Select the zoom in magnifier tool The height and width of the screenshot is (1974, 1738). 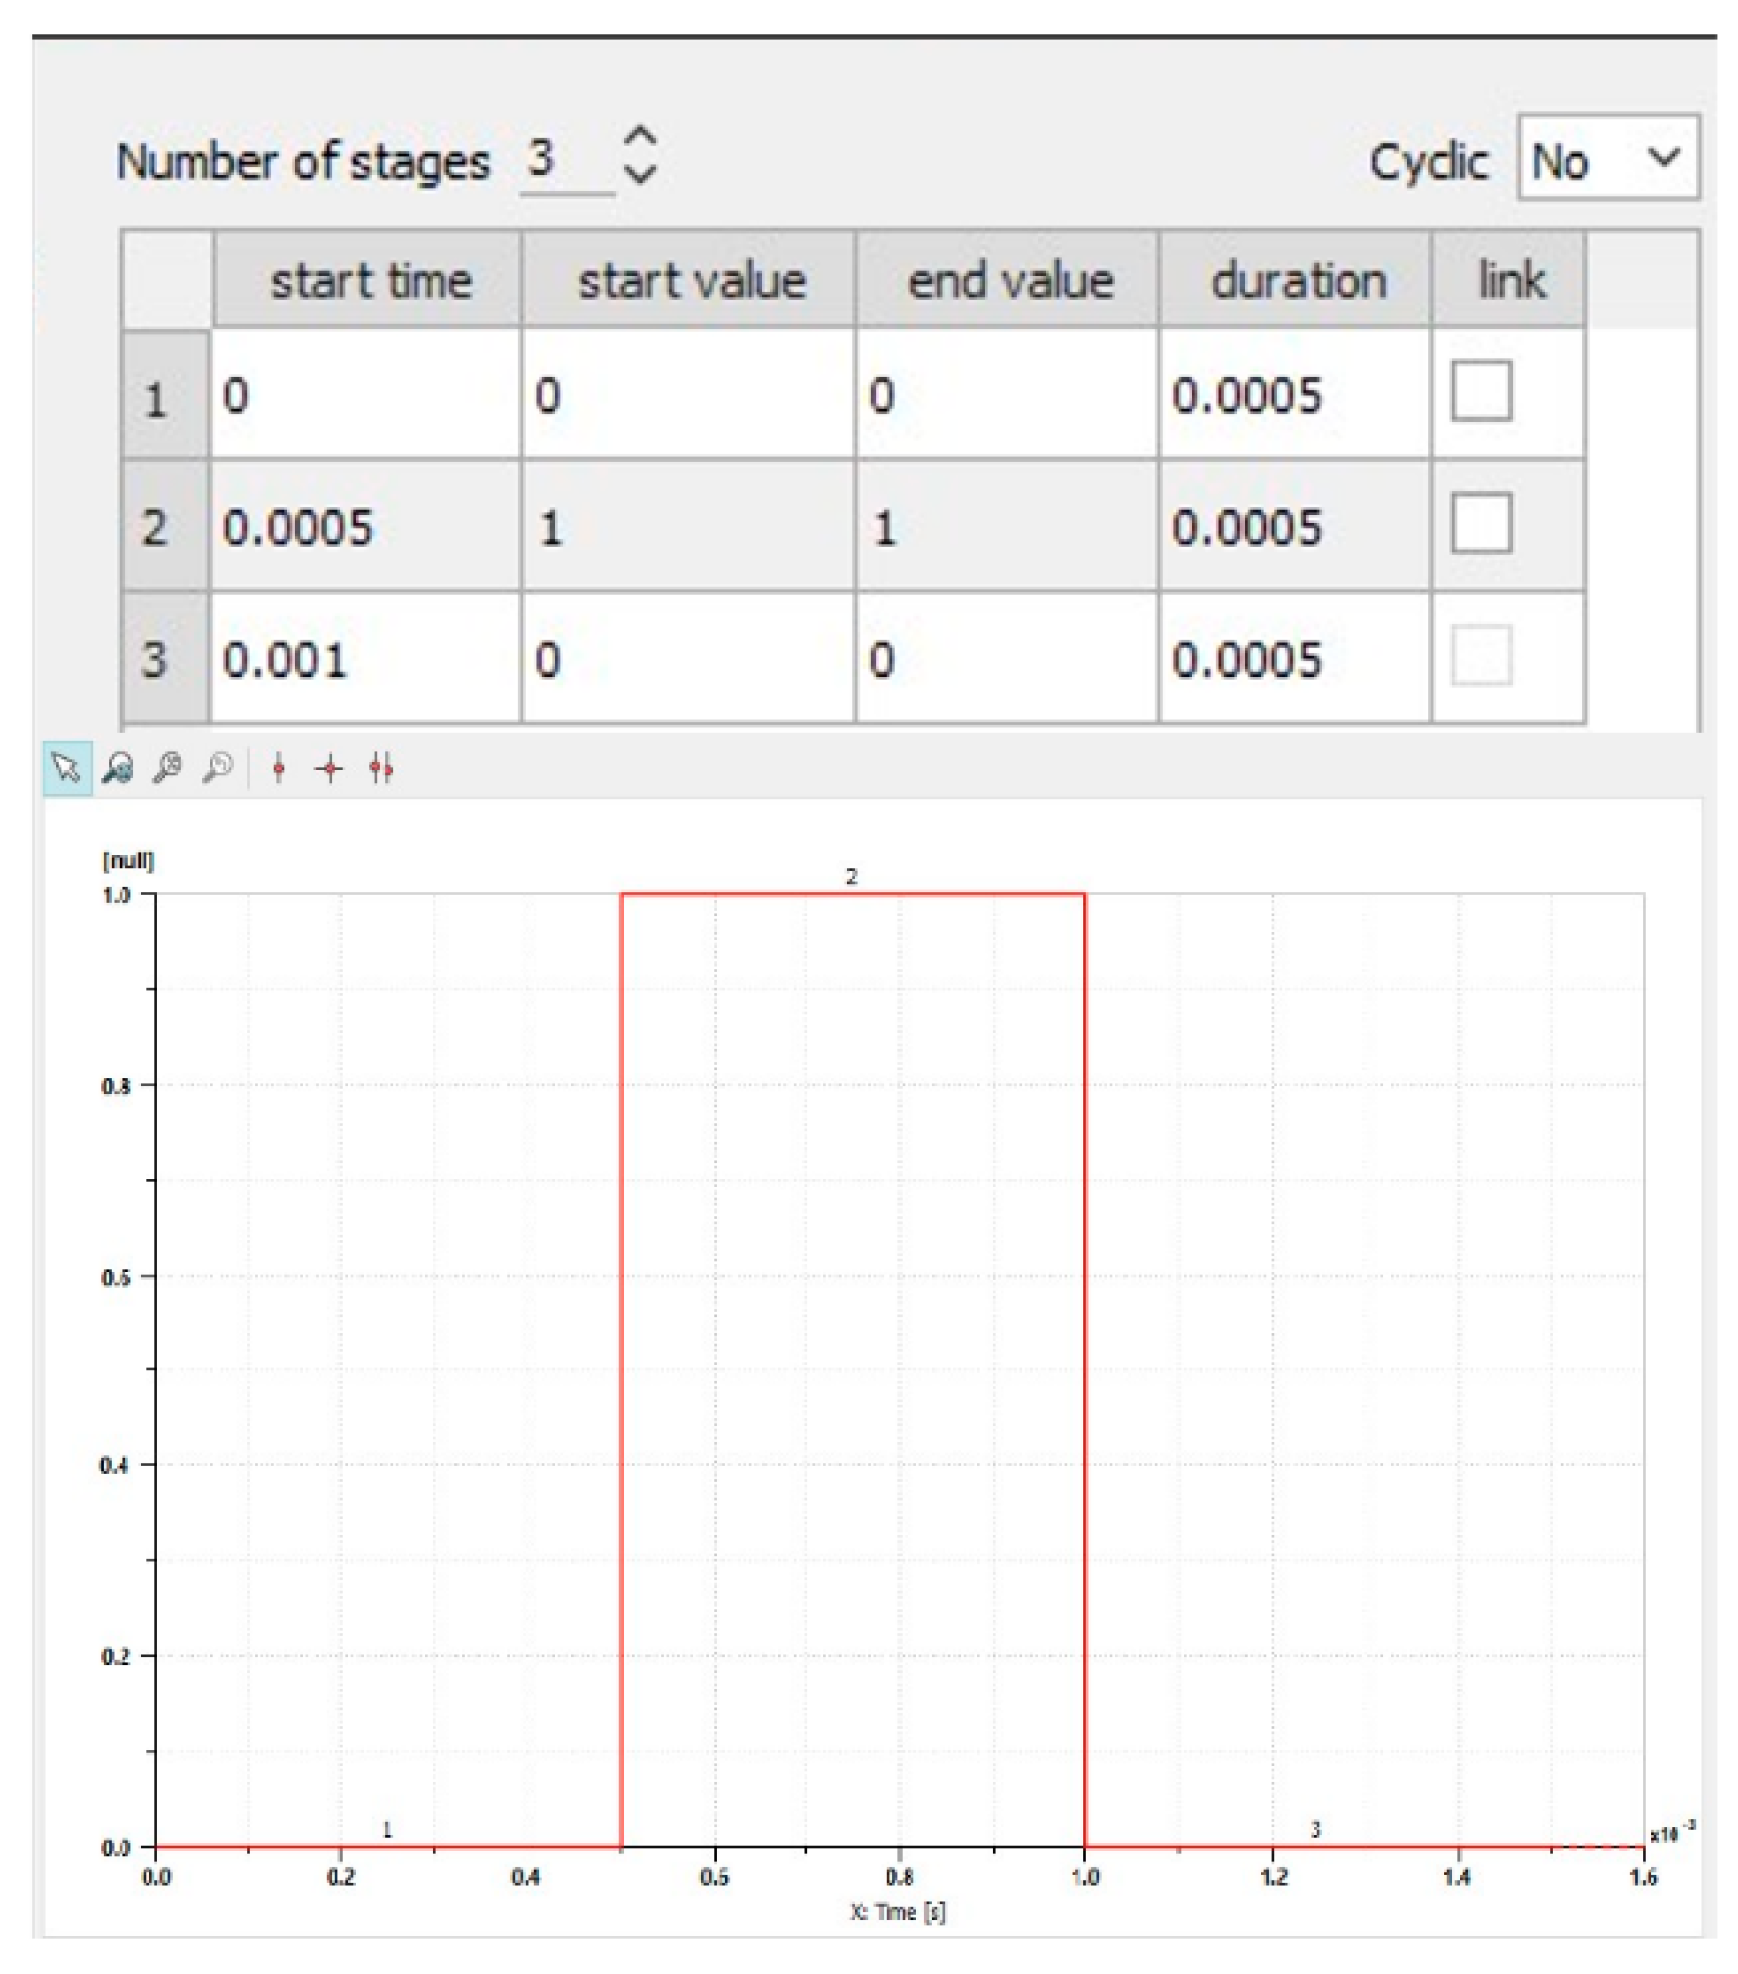(167, 768)
